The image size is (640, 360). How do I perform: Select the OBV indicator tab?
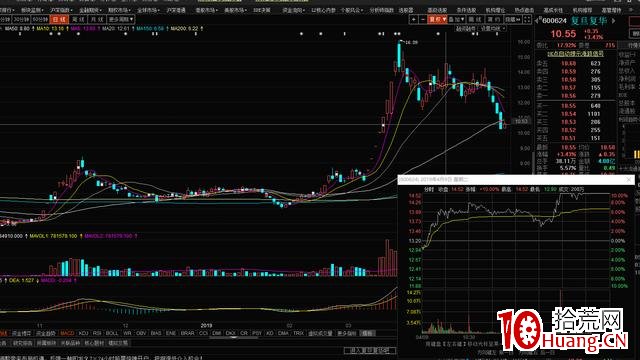[141, 333]
